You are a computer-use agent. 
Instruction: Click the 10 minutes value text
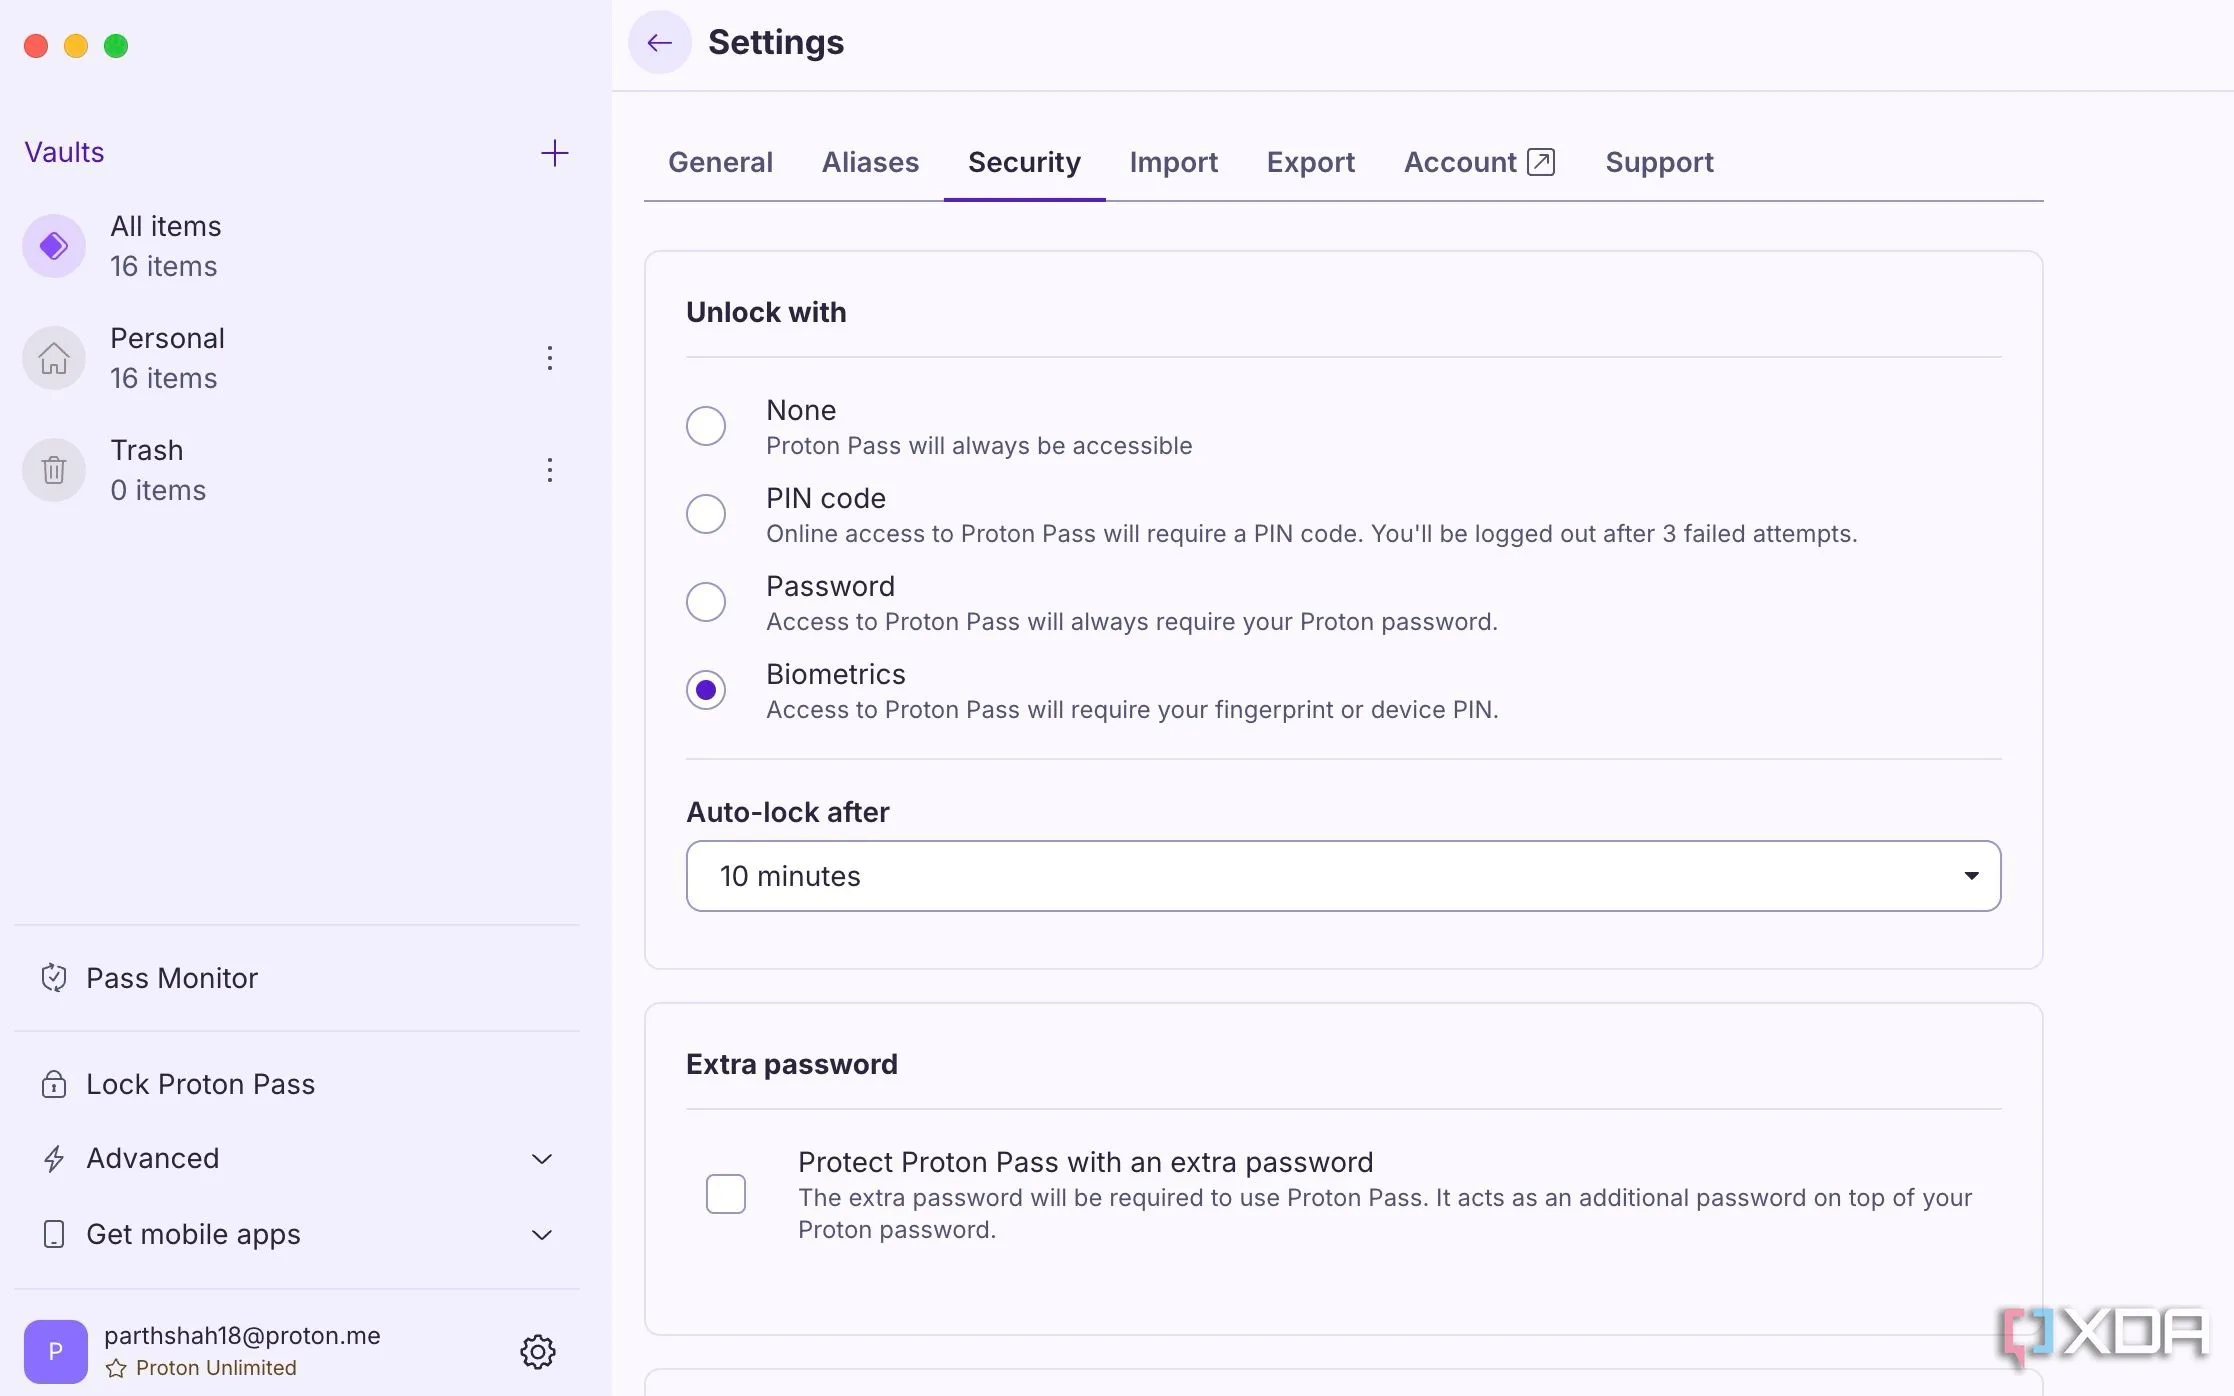790,876
